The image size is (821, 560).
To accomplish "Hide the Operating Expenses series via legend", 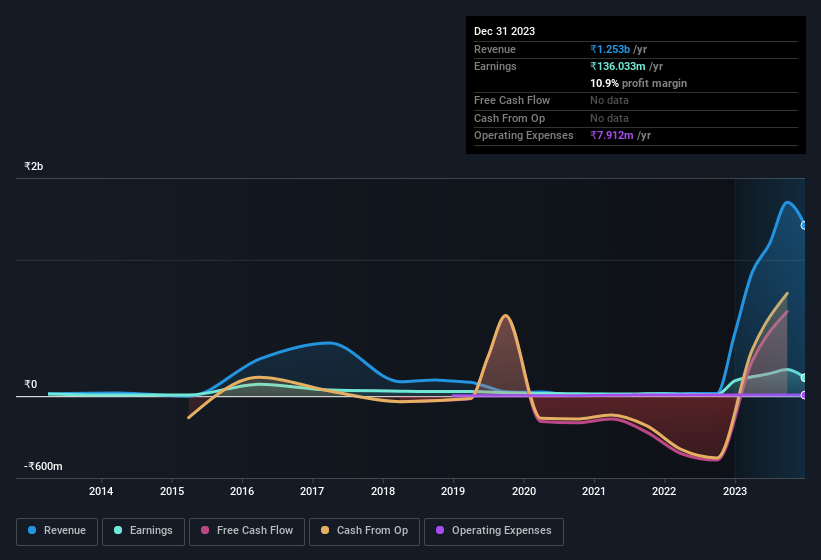I will 494,531.
